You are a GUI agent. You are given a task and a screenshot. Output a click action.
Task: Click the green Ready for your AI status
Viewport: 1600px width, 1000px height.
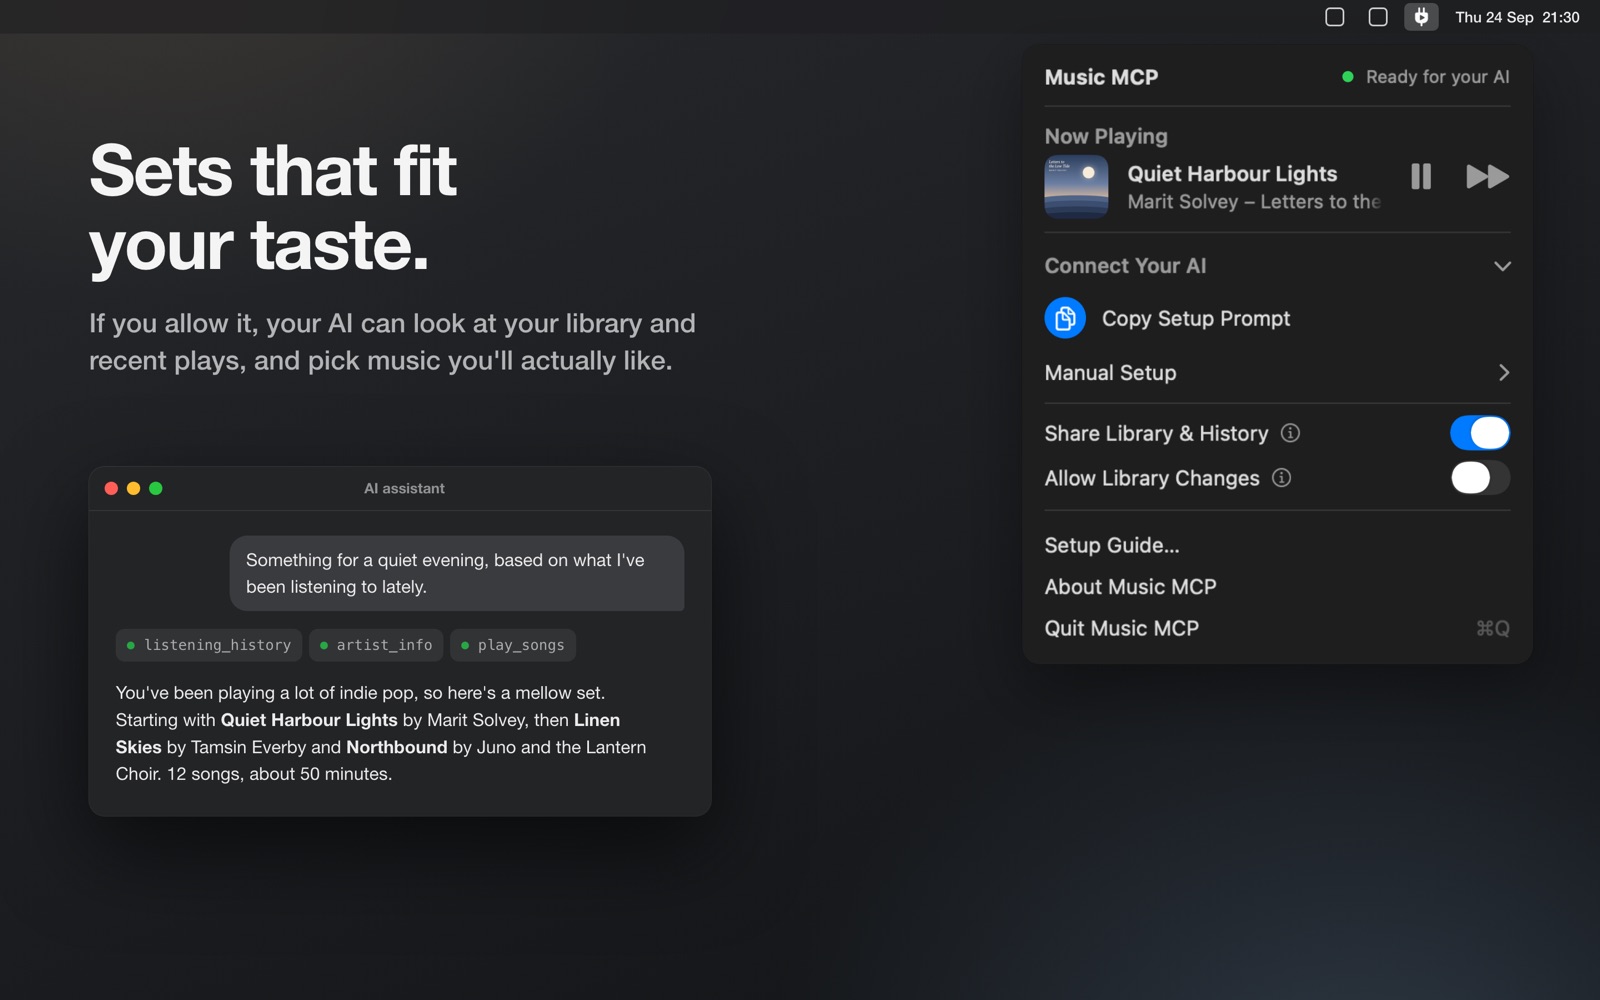[1426, 77]
